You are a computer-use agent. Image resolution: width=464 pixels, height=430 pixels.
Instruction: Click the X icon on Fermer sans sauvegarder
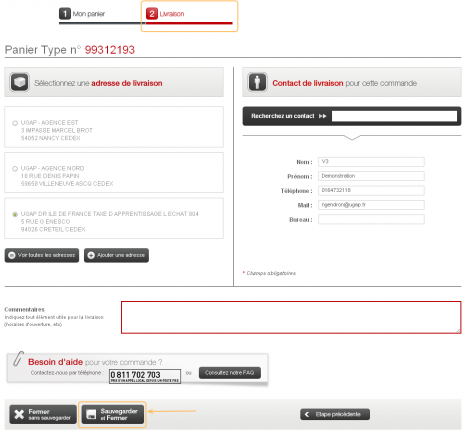[x=19, y=414]
